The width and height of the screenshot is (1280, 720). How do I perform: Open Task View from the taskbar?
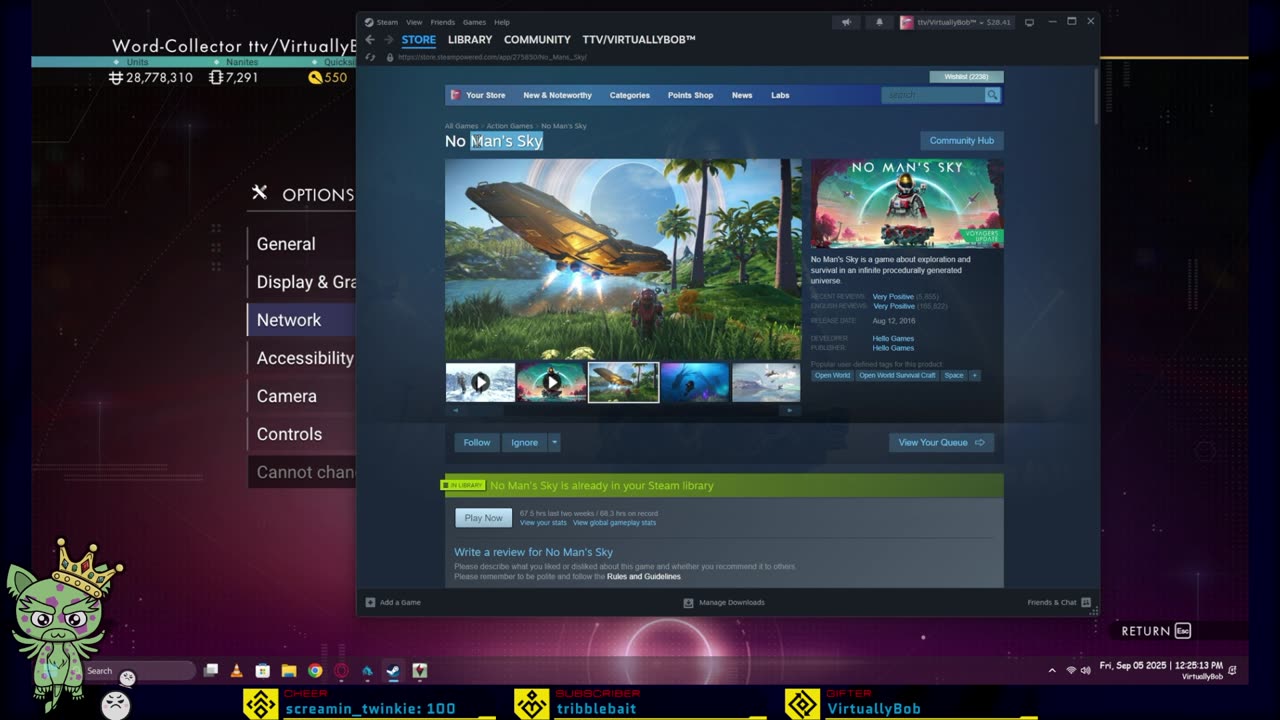pos(211,671)
